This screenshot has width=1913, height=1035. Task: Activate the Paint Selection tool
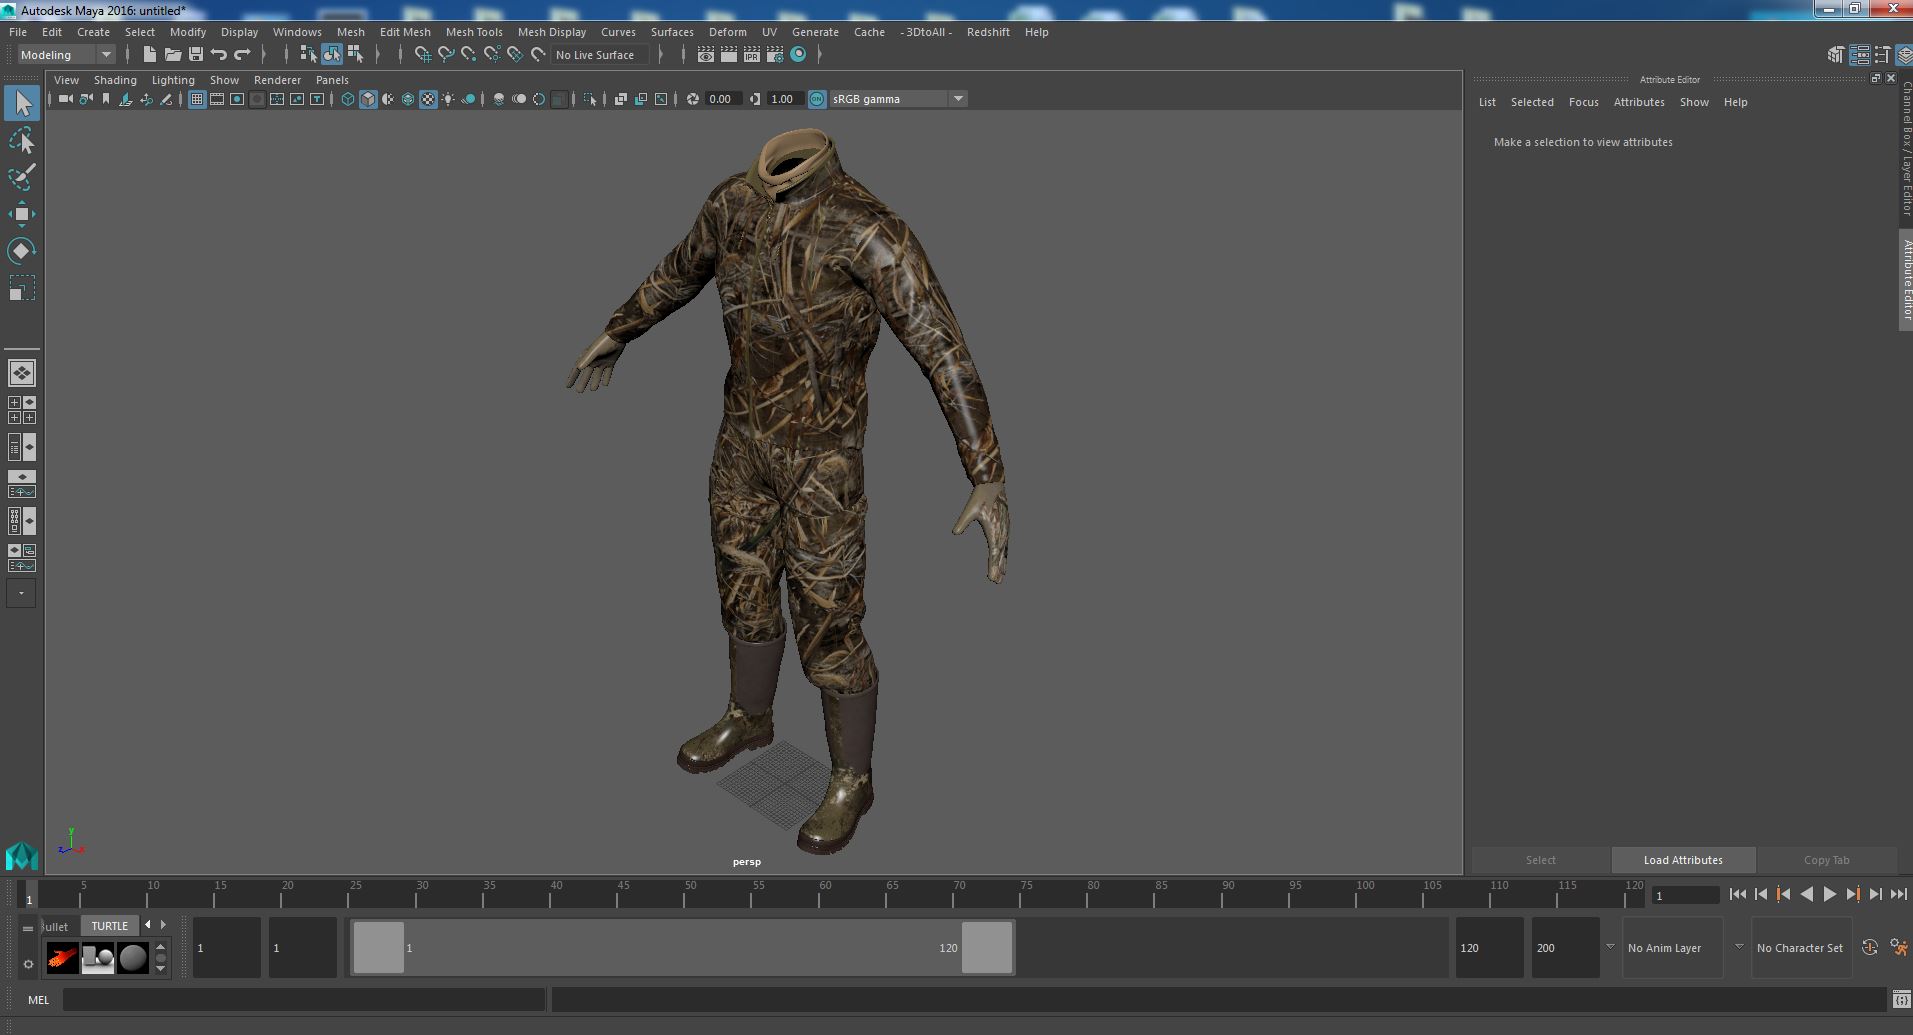(22, 177)
